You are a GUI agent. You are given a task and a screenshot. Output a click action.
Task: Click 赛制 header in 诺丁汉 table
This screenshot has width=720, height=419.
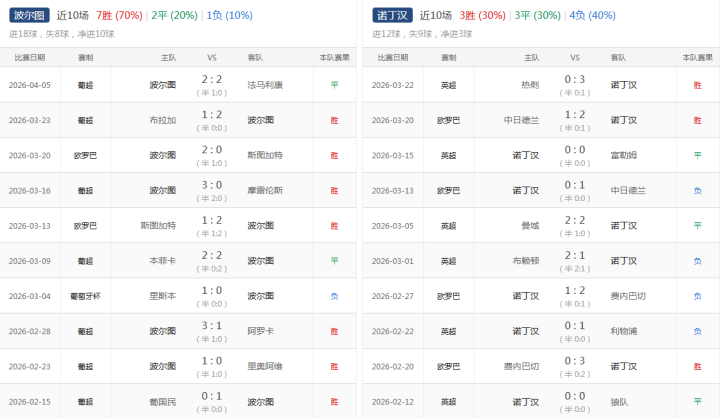pyautogui.click(x=449, y=57)
